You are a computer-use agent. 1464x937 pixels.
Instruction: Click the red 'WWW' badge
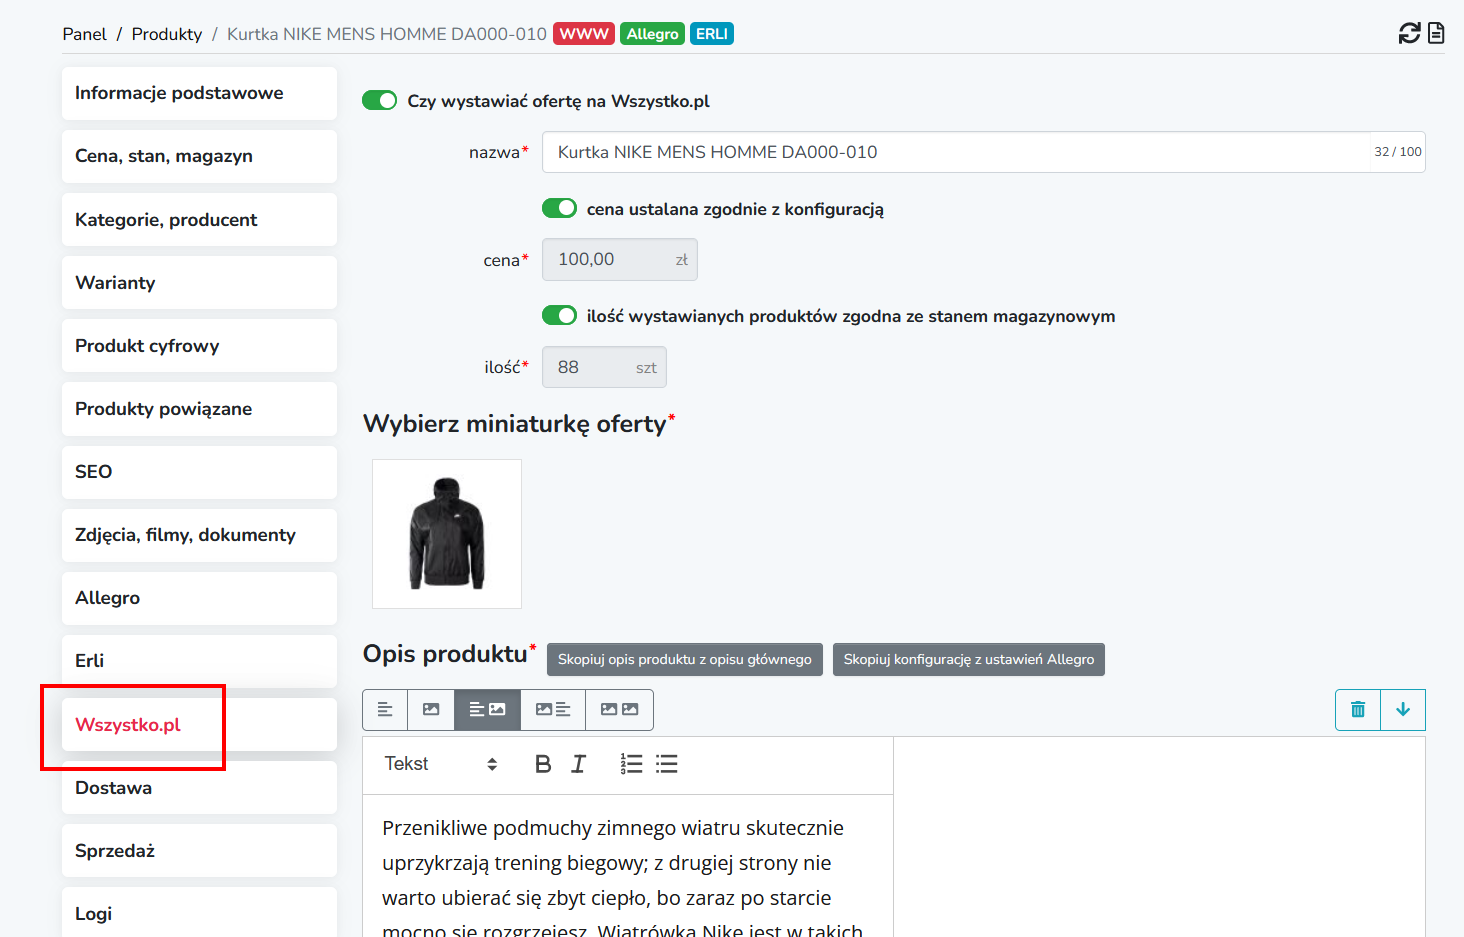click(x=584, y=34)
